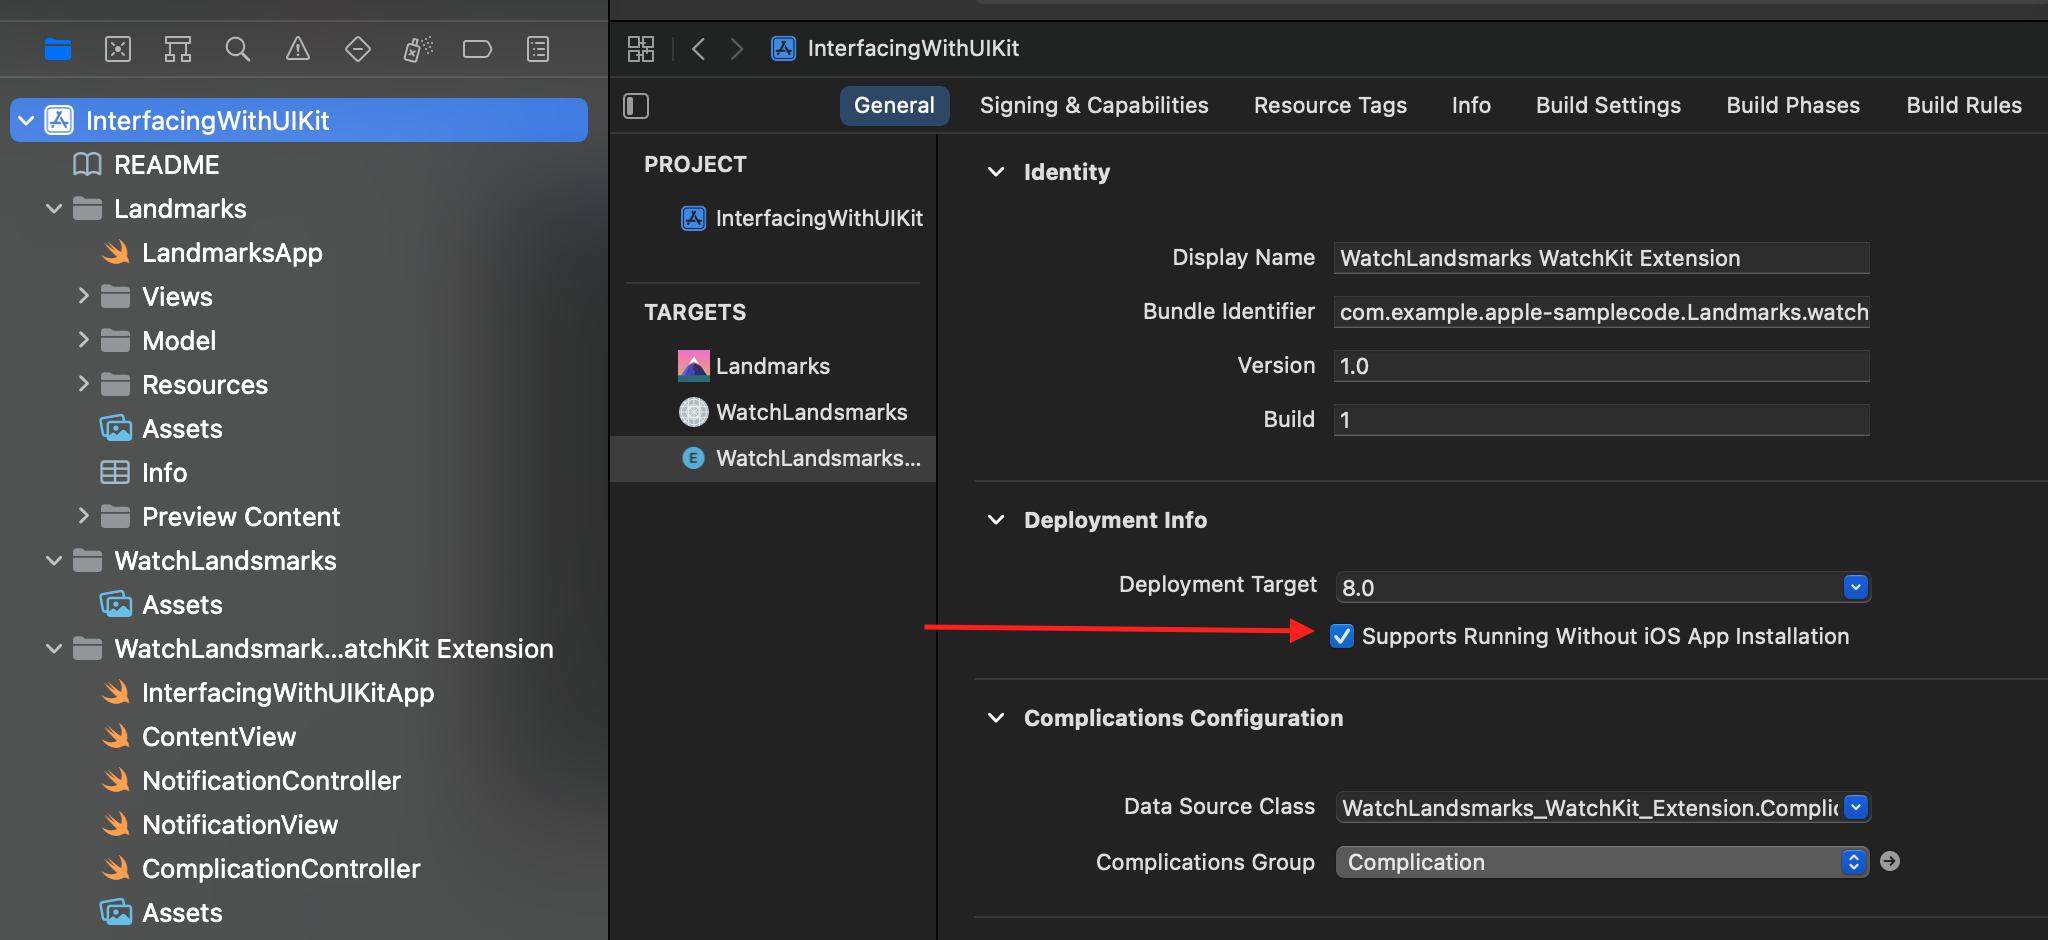Switch to Build Phases tab
2048x940 pixels.
coord(1793,106)
